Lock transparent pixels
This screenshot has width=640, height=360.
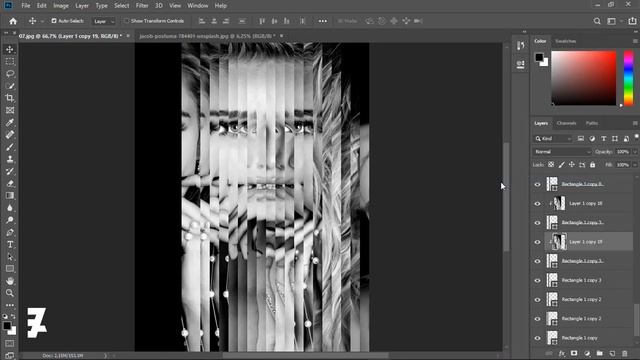tap(551, 165)
